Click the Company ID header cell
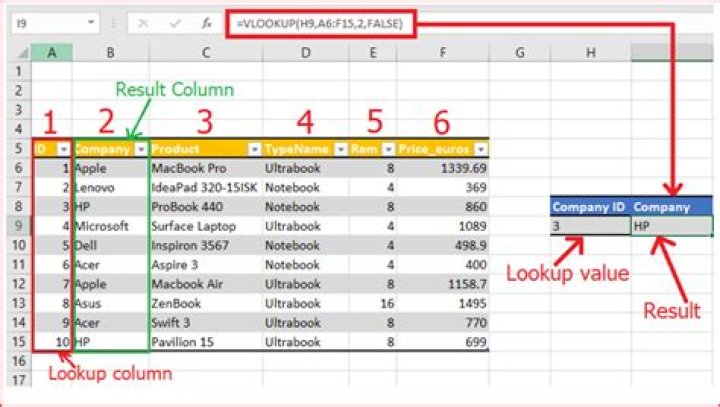This screenshot has width=720, height=407. coord(591,207)
